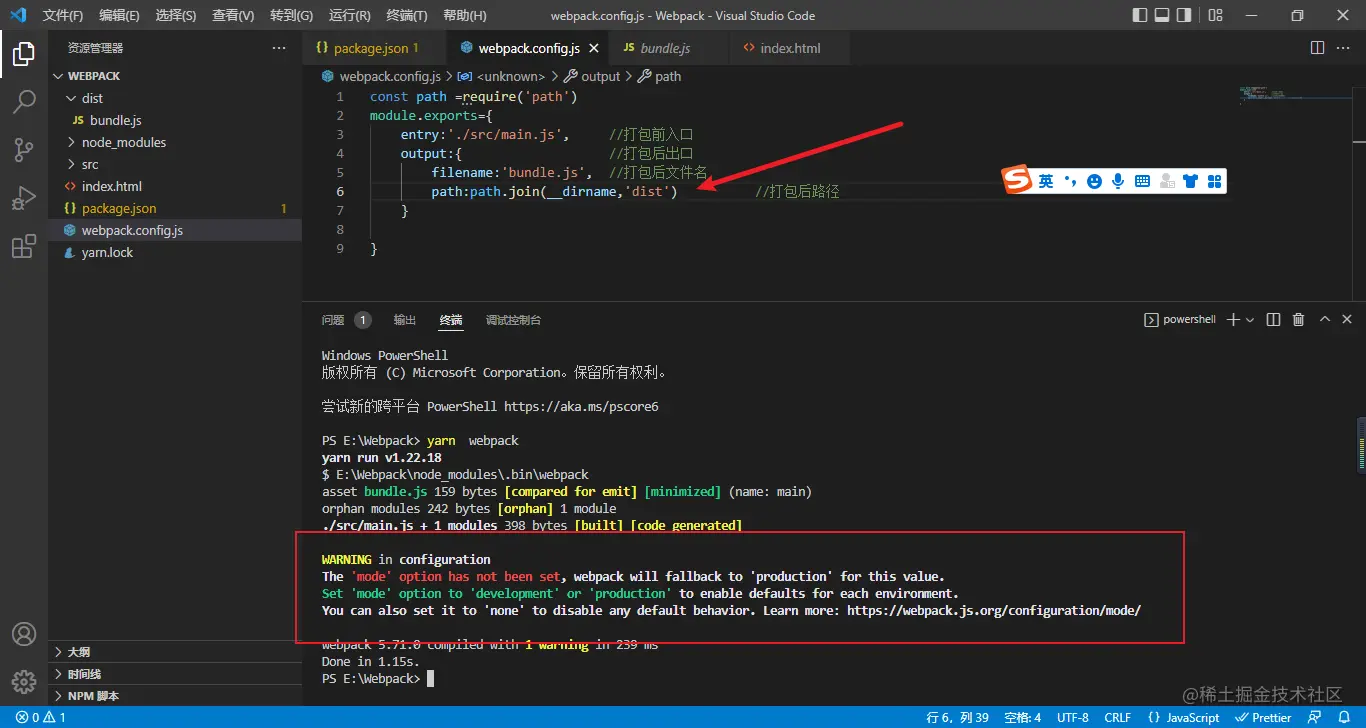The image size is (1366, 728).
Task: Open editor more actions ellipsis
Action: pyautogui.click(x=1344, y=48)
